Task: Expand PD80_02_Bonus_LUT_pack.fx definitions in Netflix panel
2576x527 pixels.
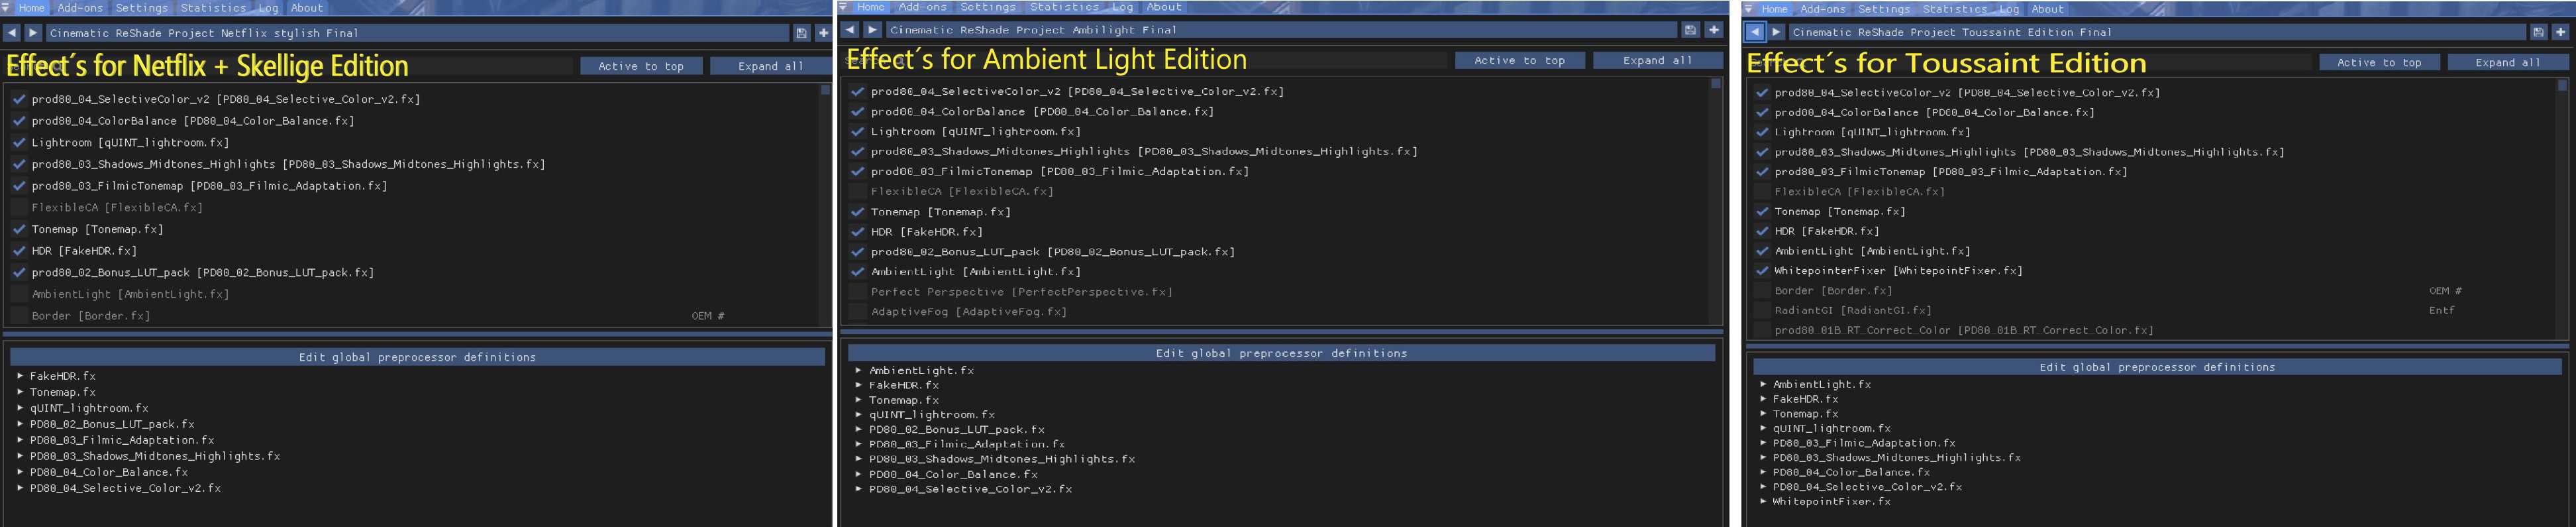Action: [20, 424]
